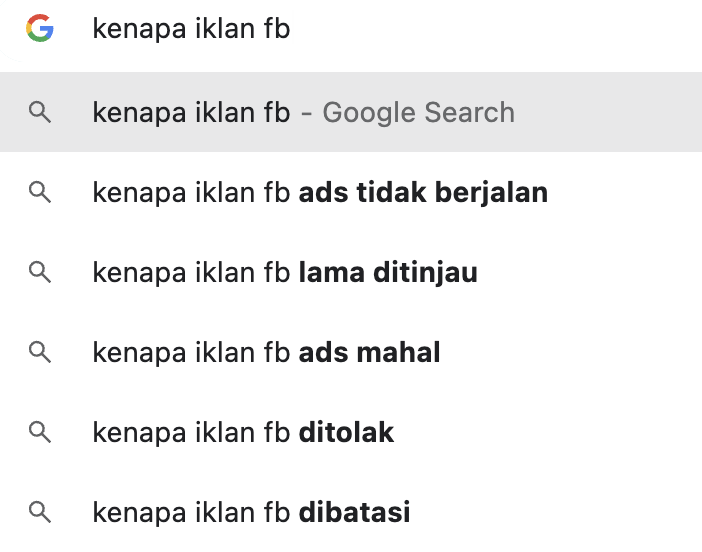Click the gray 'Google Search' label
Image resolution: width=702 pixels, height=552 pixels.
pos(418,112)
